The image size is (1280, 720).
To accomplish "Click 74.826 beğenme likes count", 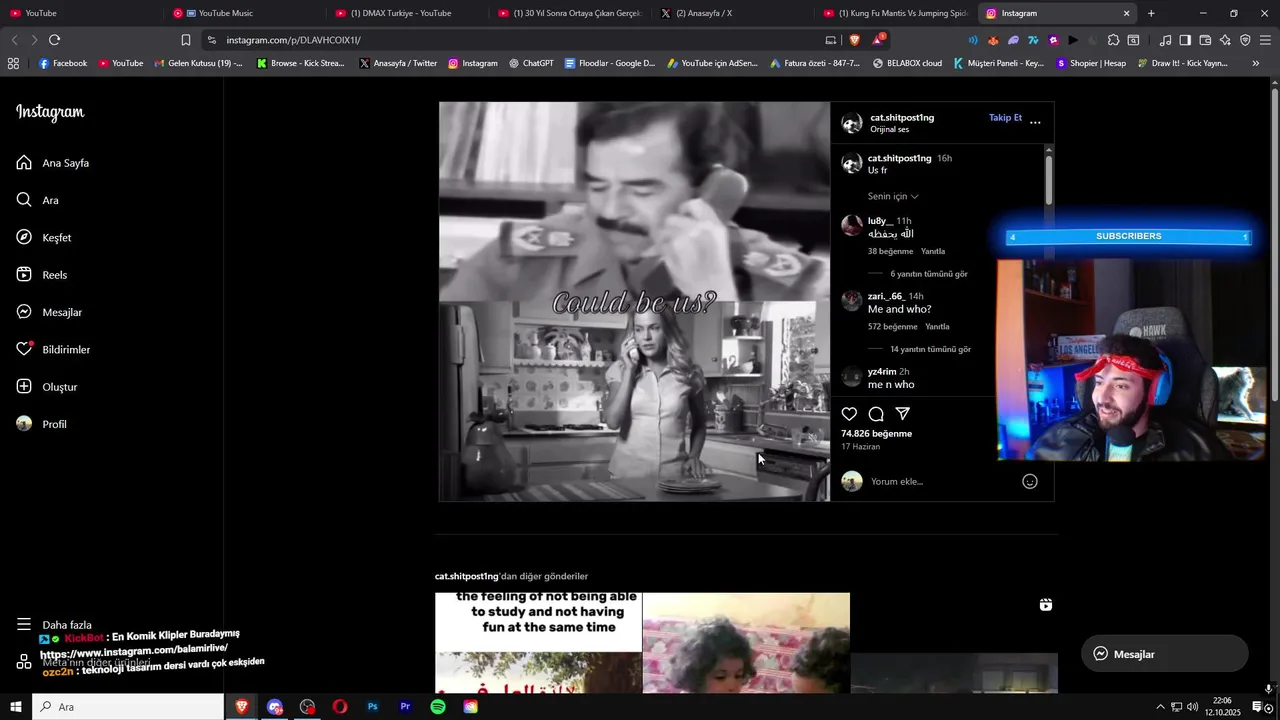I will tap(877, 434).
